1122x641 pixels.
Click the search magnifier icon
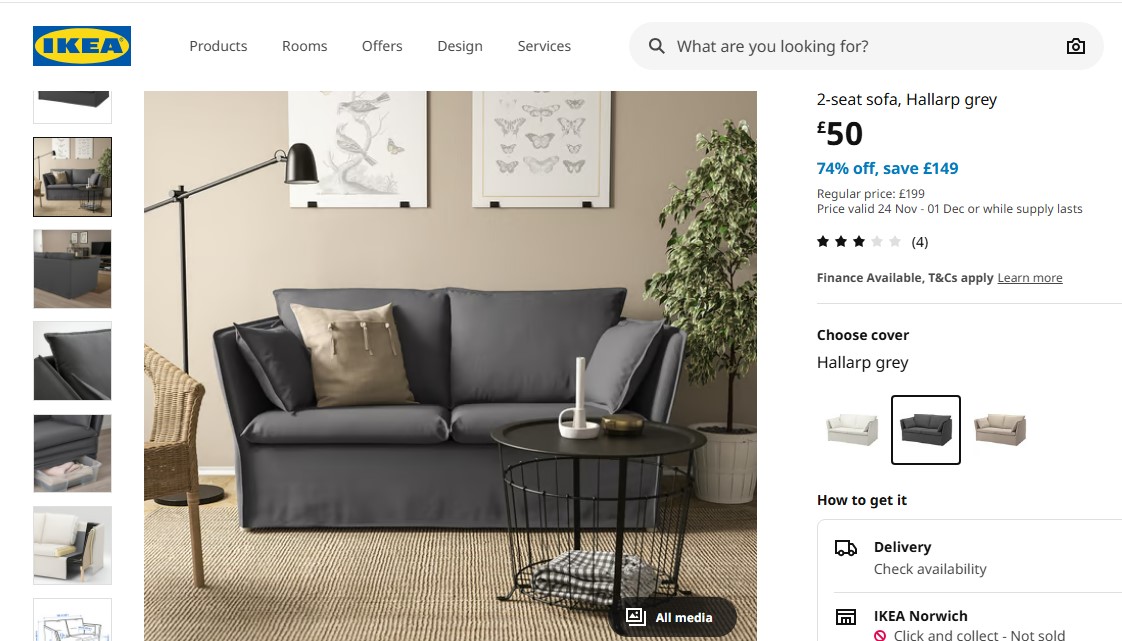coord(656,46)
